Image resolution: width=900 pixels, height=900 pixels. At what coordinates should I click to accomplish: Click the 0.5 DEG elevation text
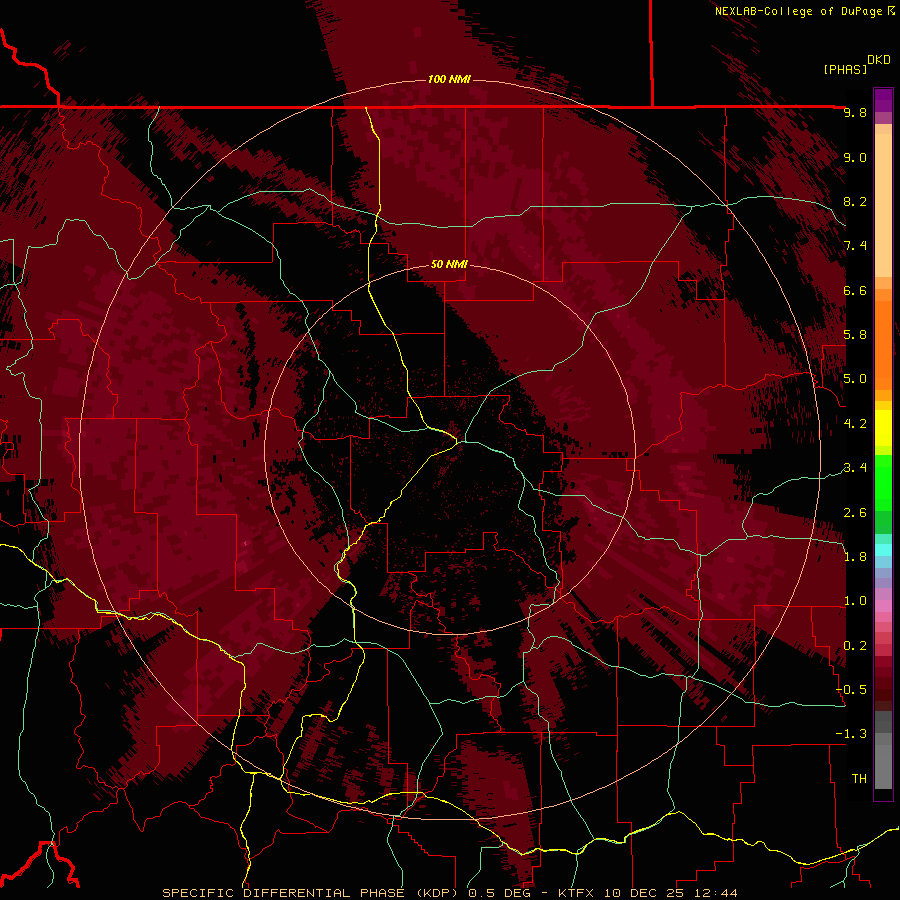[x=499, y=893]
